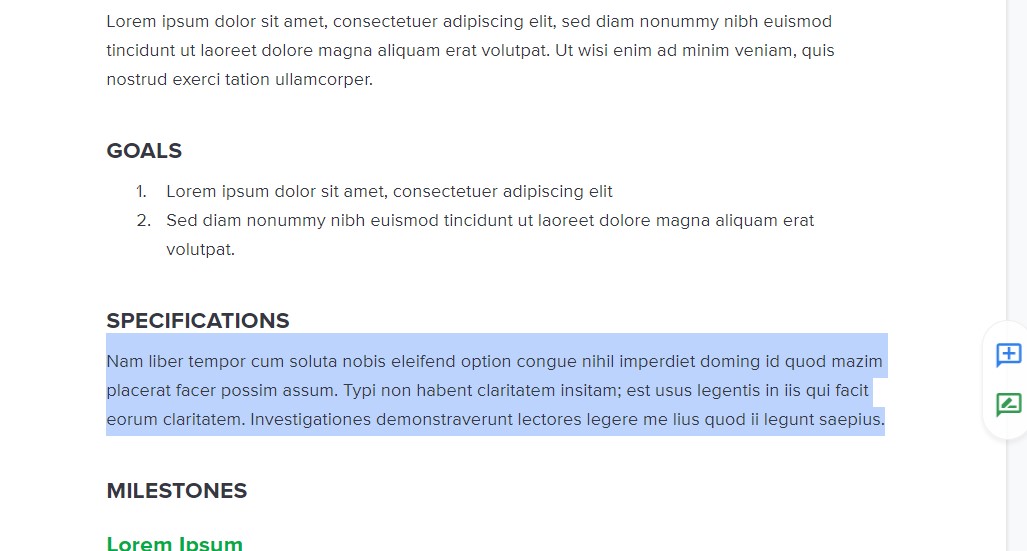
Task: Click the top paragraph line 'Lorem ipsum dolor sit amet'
Action: click(x=469, y=22)
